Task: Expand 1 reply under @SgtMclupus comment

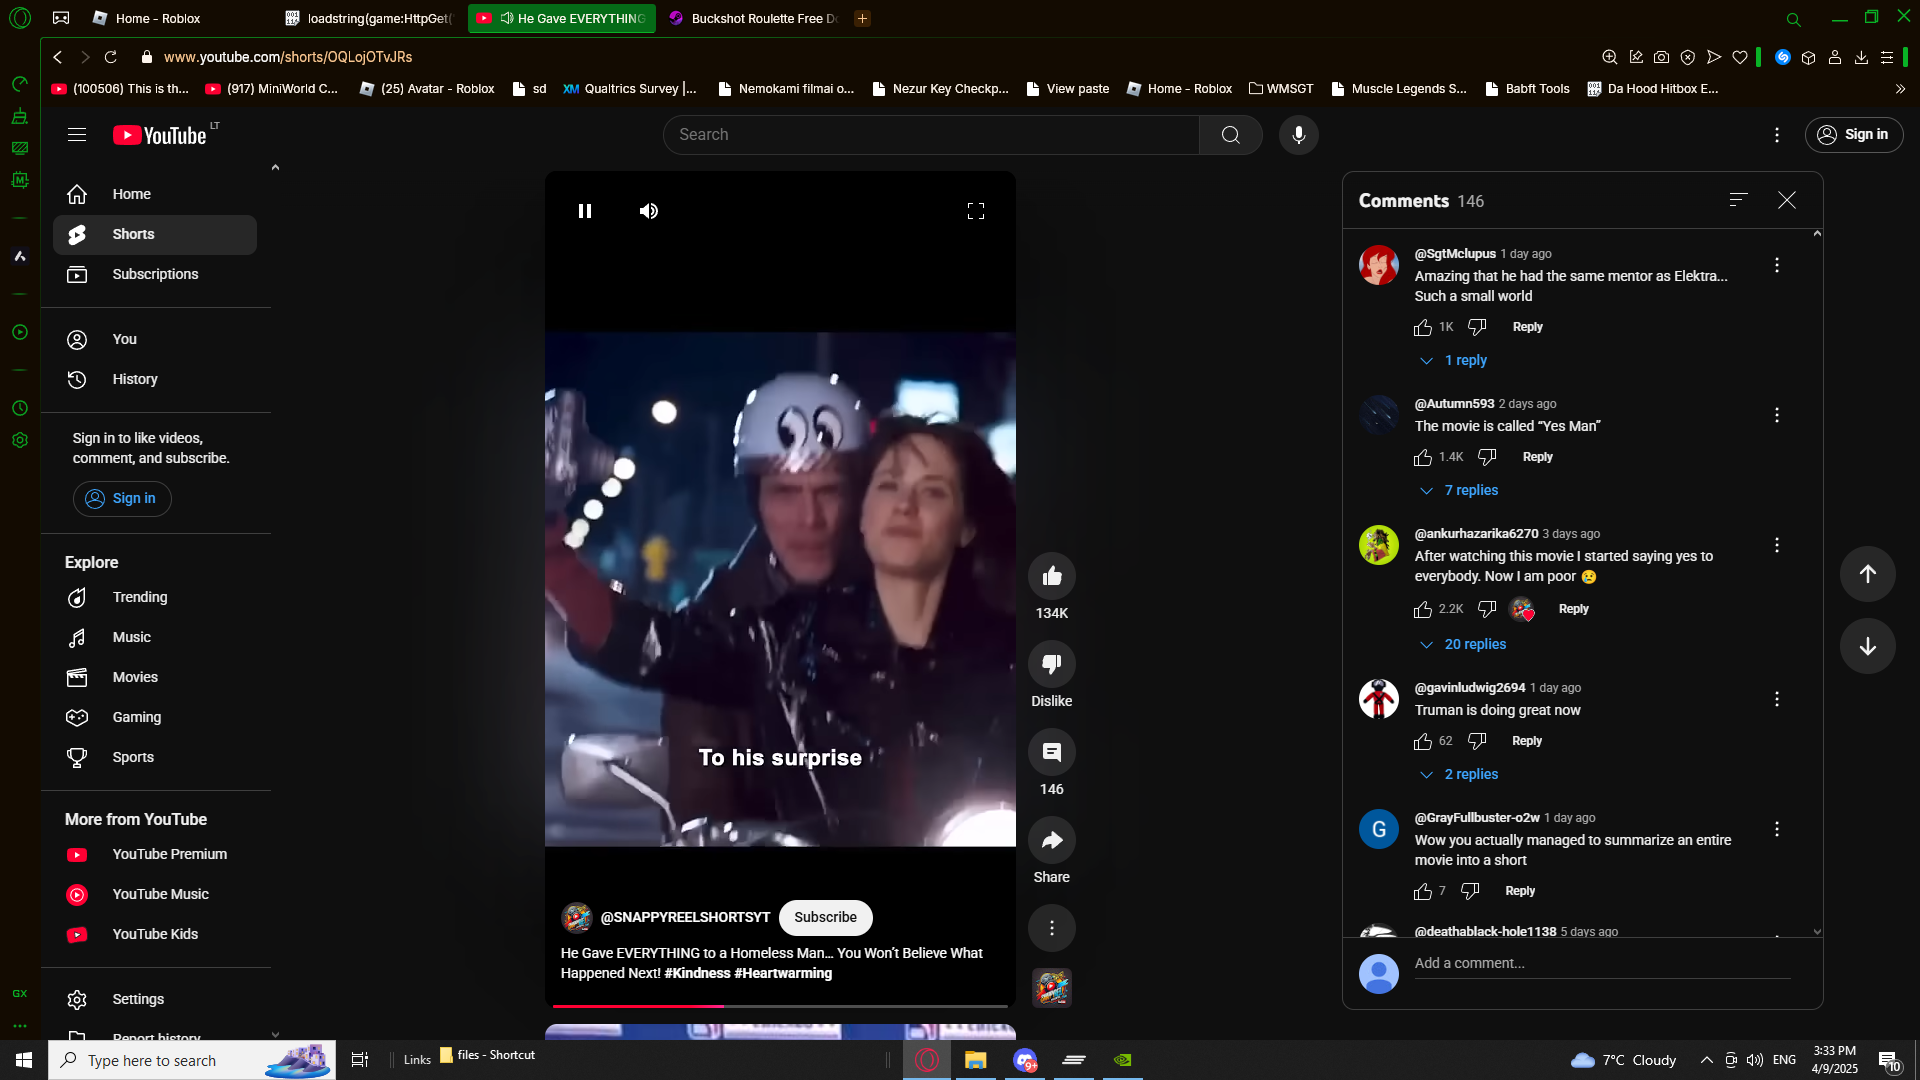Action: pyautogui.click(x=1454, y=361)
